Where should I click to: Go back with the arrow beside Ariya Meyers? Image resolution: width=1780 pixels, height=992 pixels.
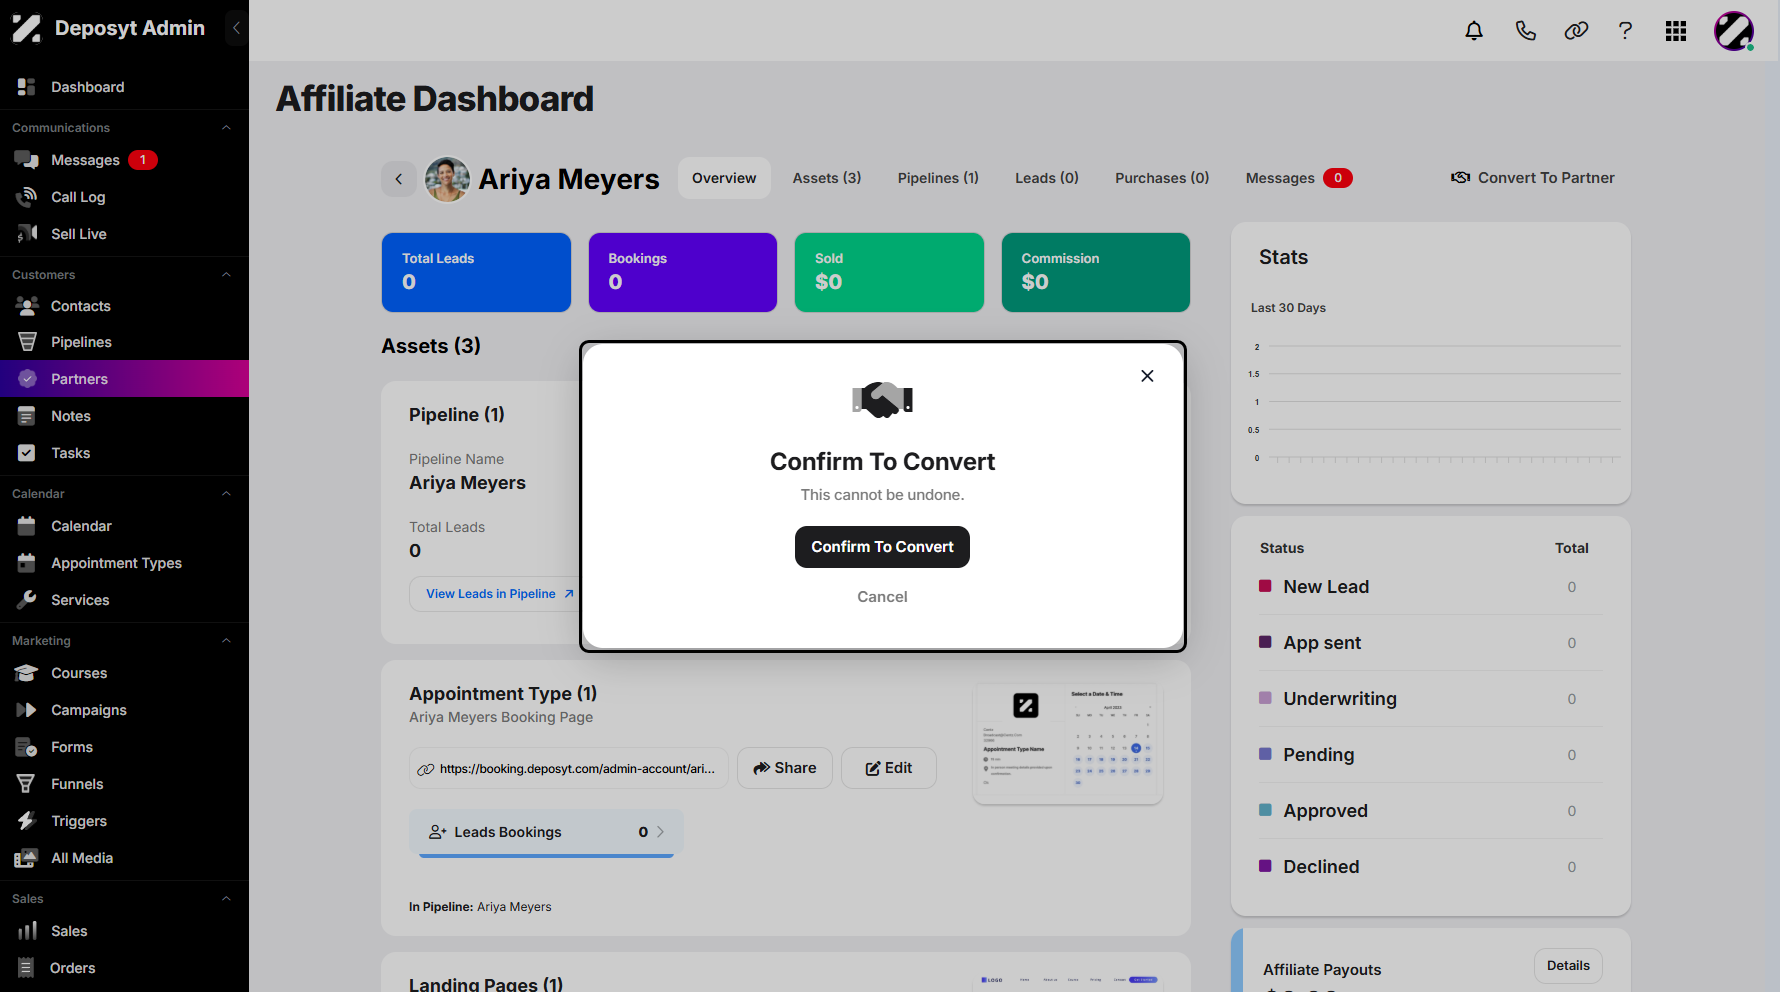(x=399, y=179)
